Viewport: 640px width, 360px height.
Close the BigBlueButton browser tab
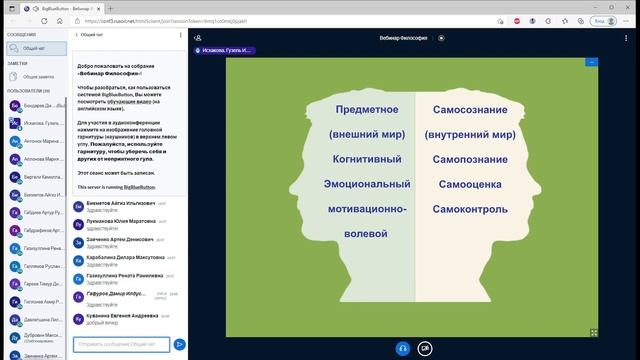pos(98,9)
